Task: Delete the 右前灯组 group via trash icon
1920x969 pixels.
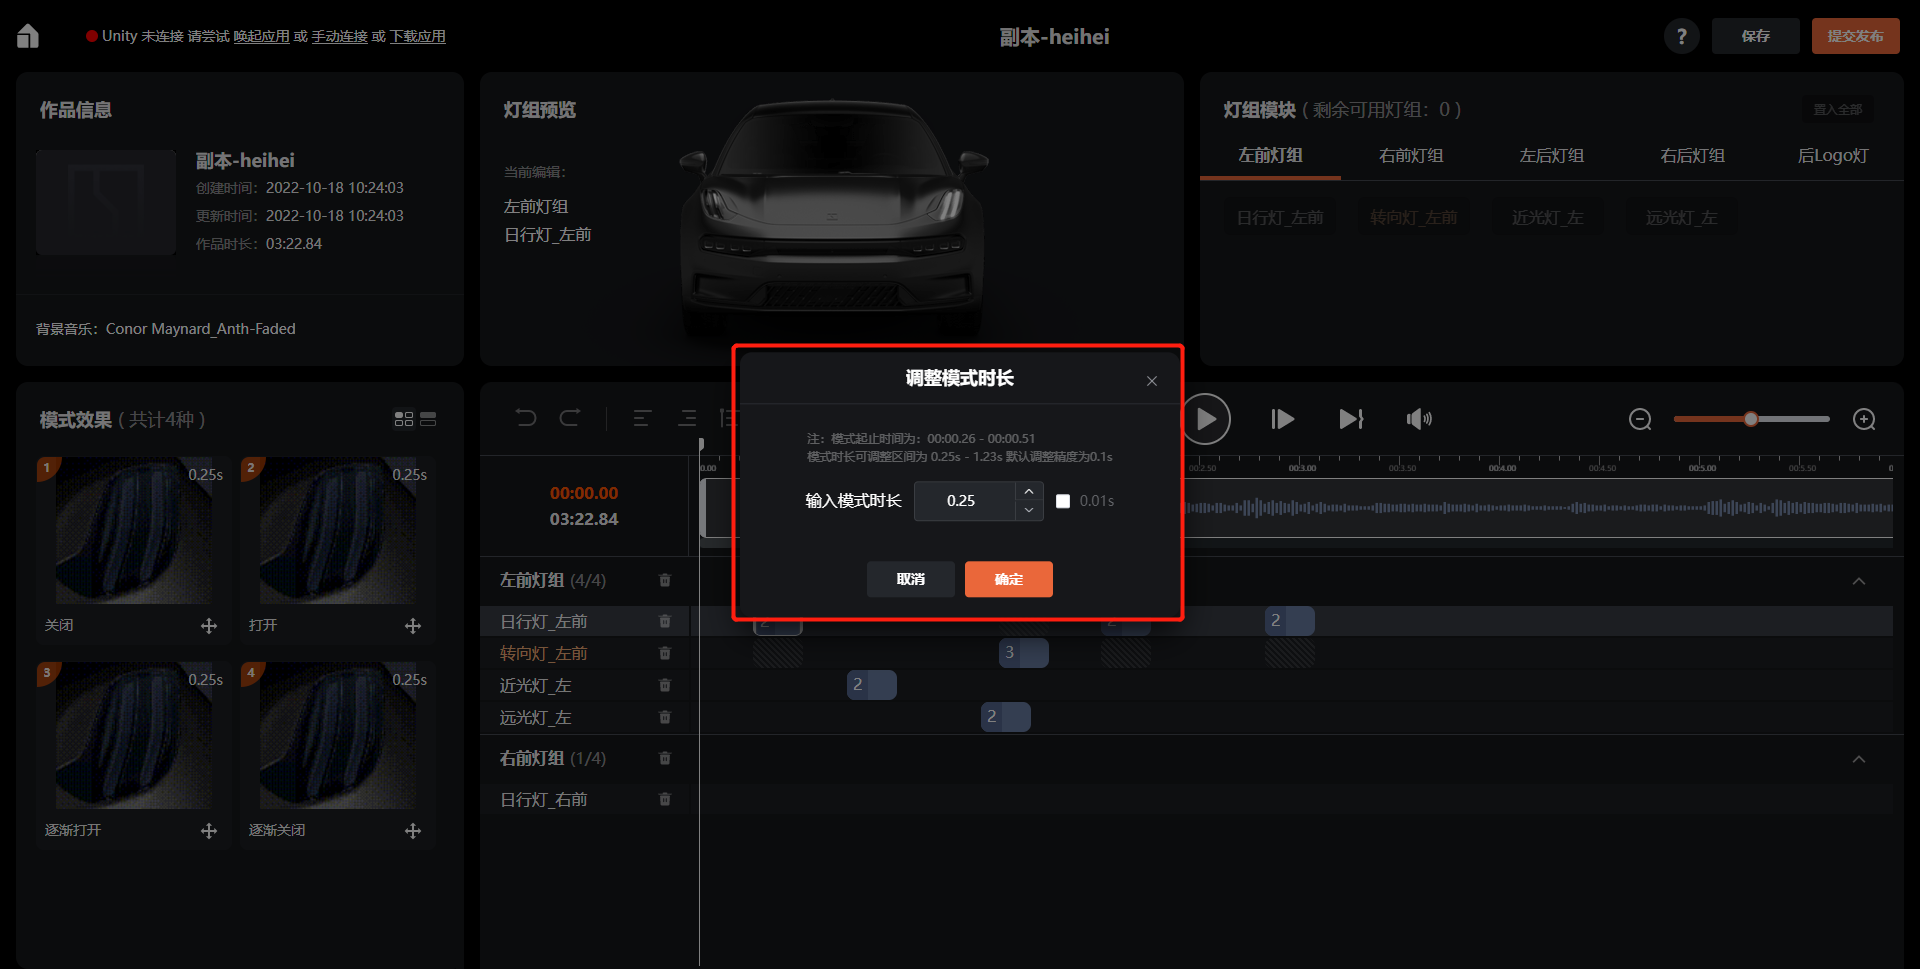Action: coord(665,758)
